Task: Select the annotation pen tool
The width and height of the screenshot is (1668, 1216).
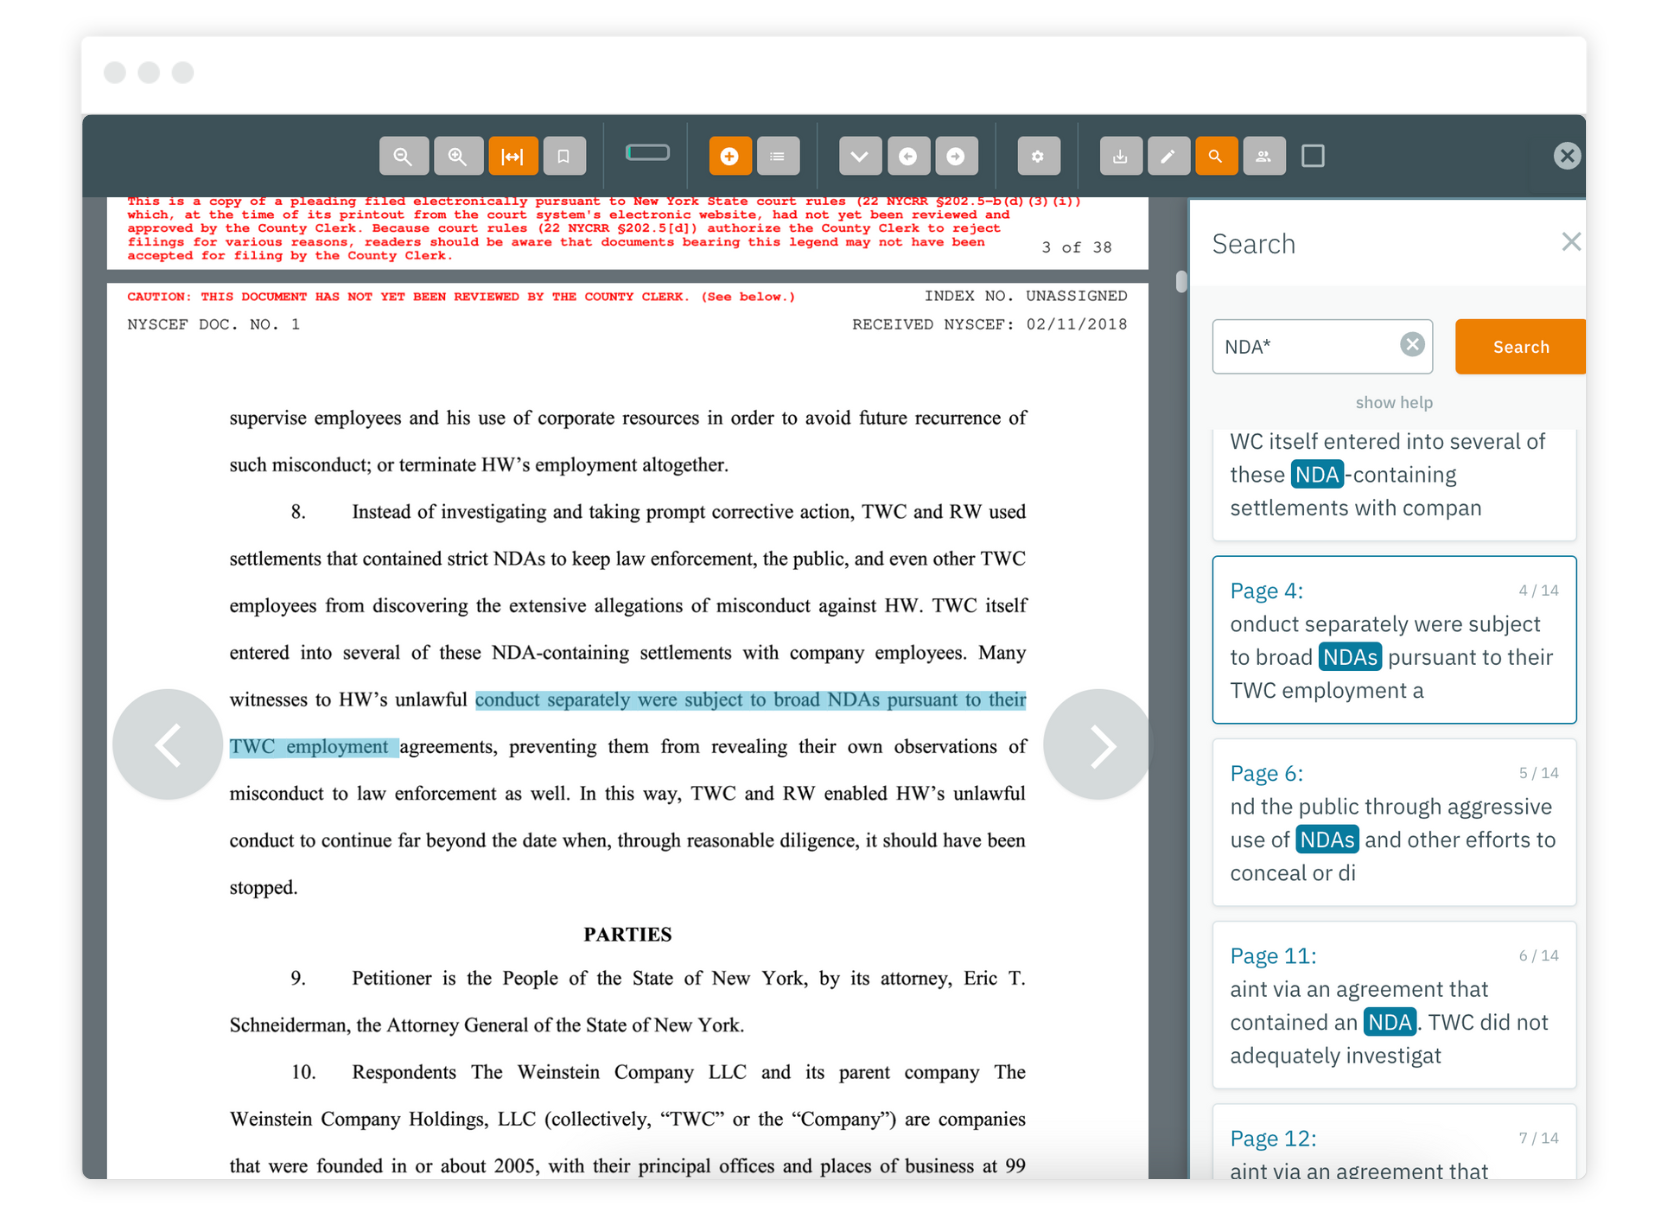Action: (1168, 156)
